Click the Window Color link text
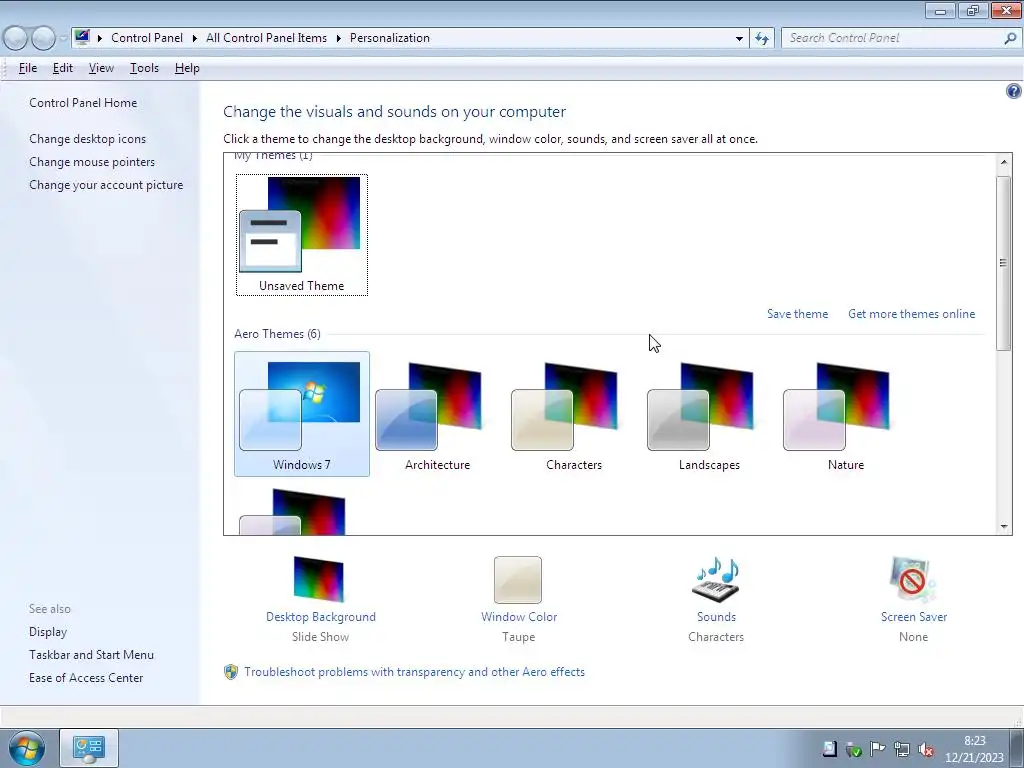1024x768 pixels. (519, 616)
